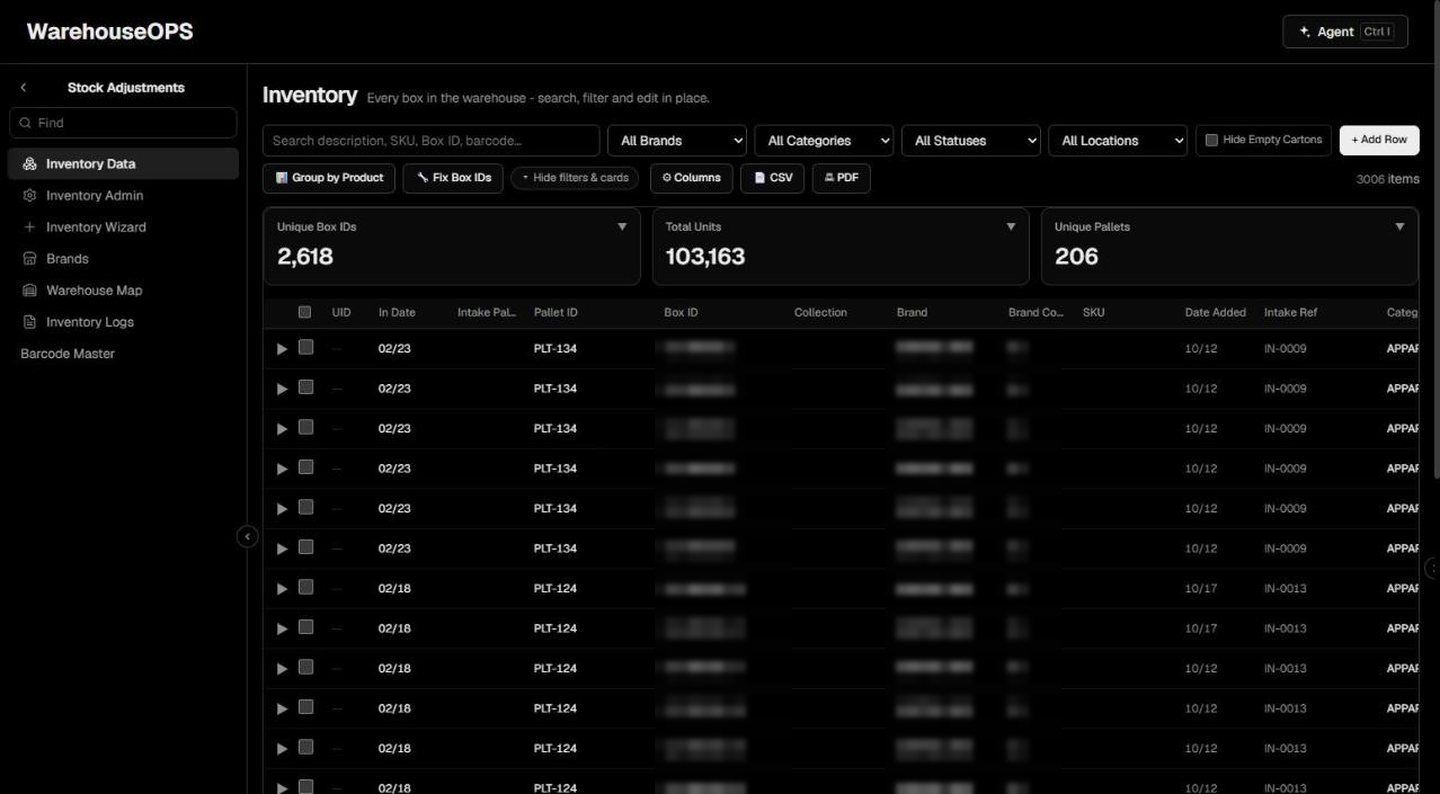Enable the Hide Empty Cartons checkbox
Screen dimensions: 1440x794
click(x=1212, y=140)
